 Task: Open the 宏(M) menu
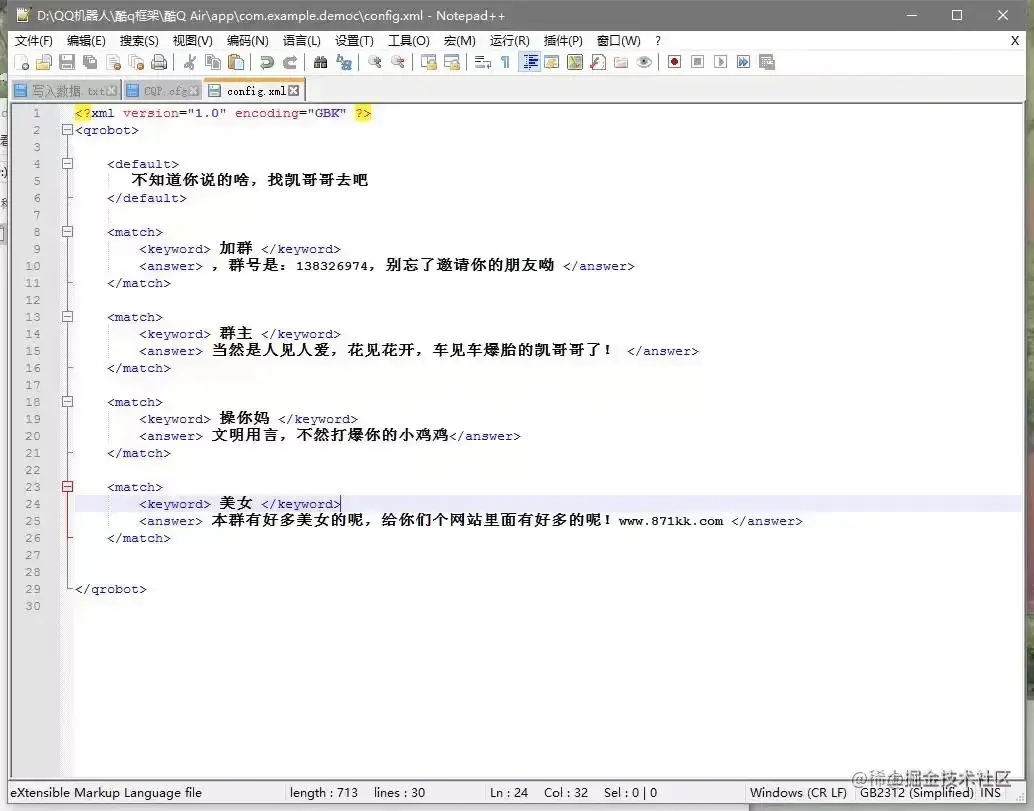[460, 41]
